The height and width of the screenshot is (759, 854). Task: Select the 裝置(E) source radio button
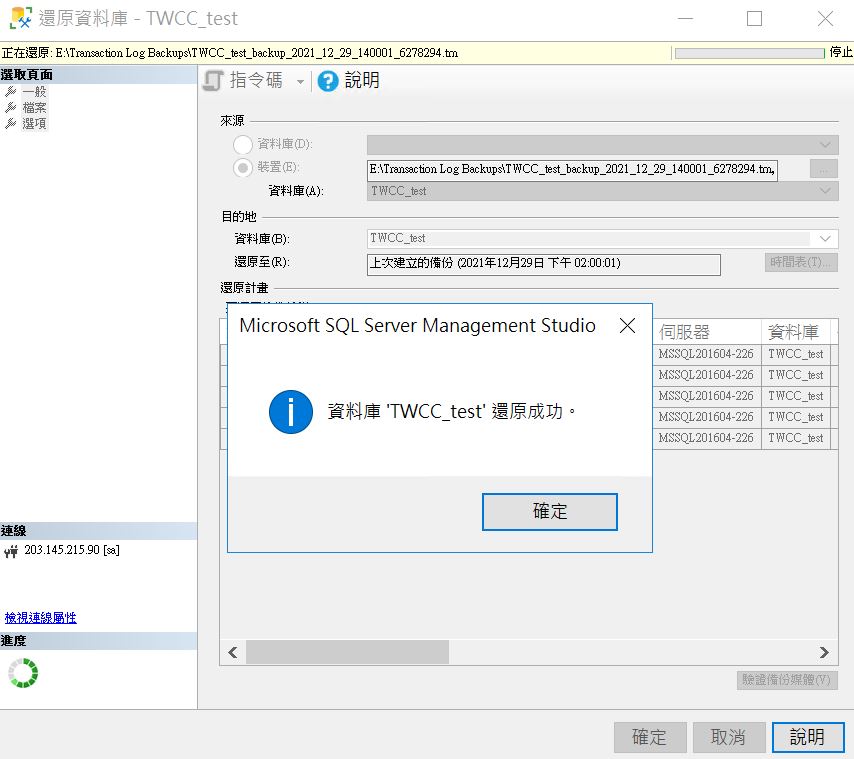(242, 167)
